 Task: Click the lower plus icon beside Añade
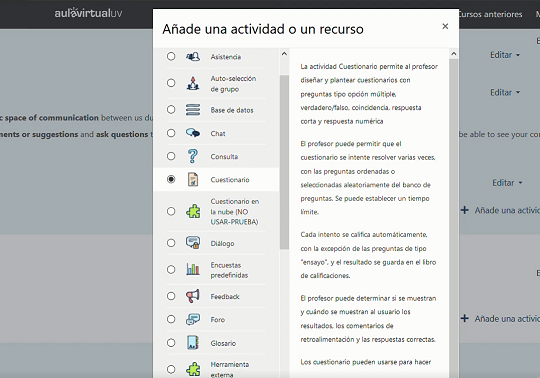[x=465, y=318]
